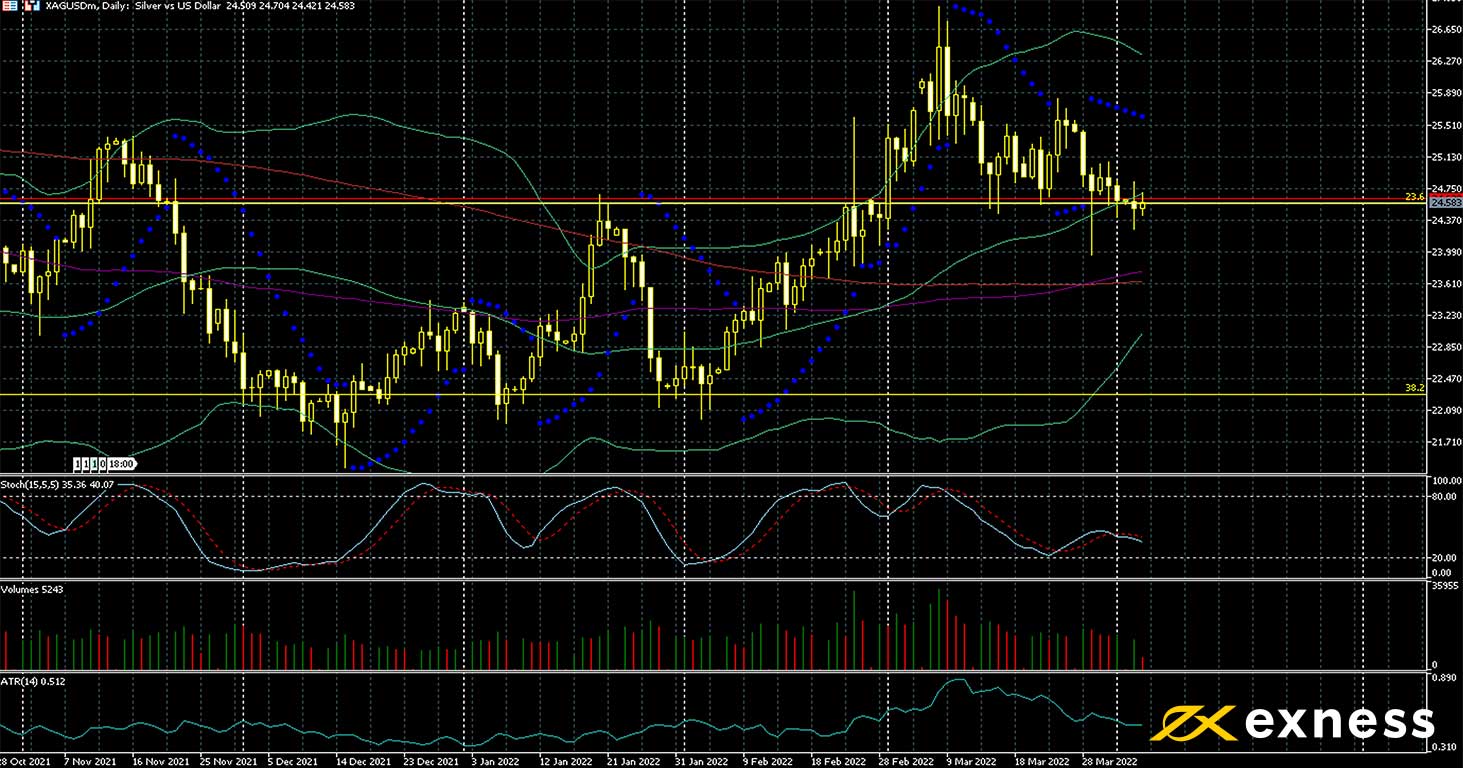The height and width of the screenshot is (768, 1463).
Task: Click the 28 Mar 2022 date label
Action: pos(1111,761)
